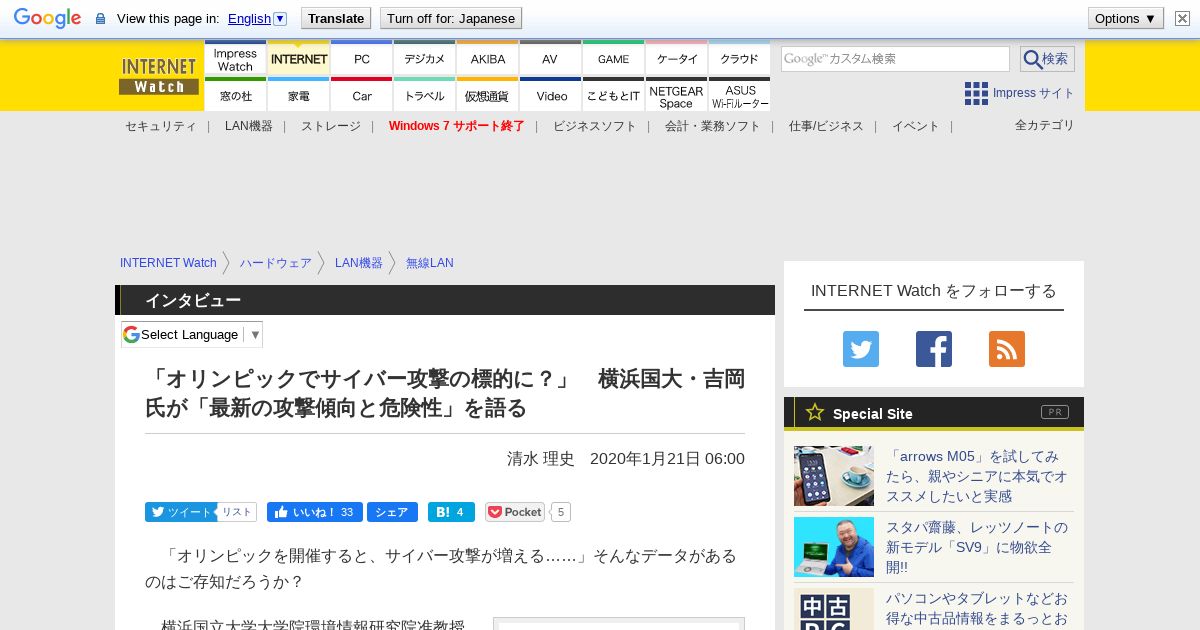The height and width of the screenshot is (630, 1200).
Task: Open the Options menu
Action: click(1126, 18)
